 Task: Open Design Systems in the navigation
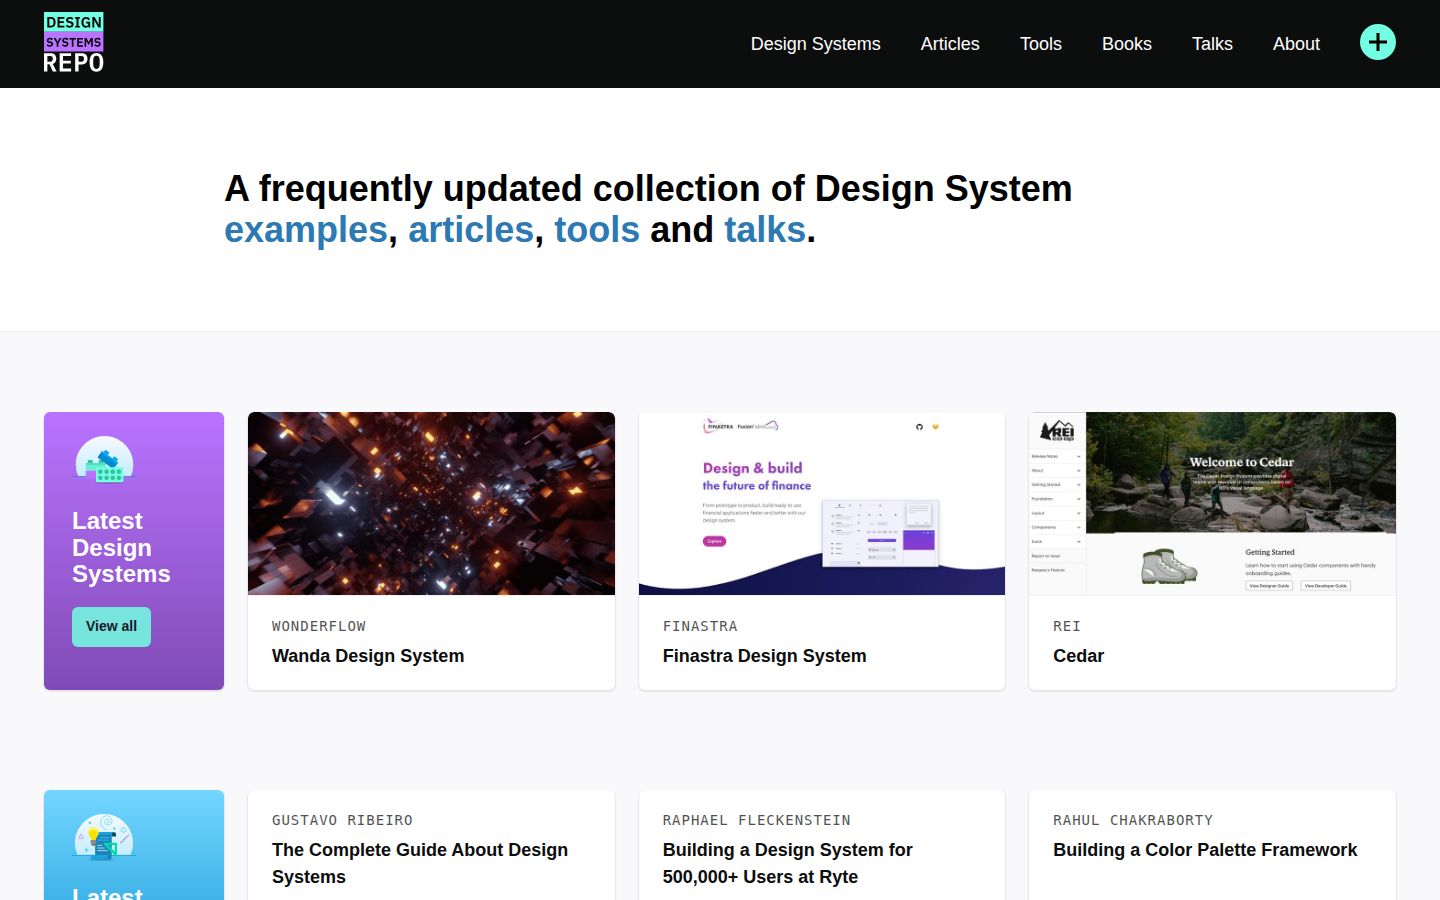coord(816,44)
